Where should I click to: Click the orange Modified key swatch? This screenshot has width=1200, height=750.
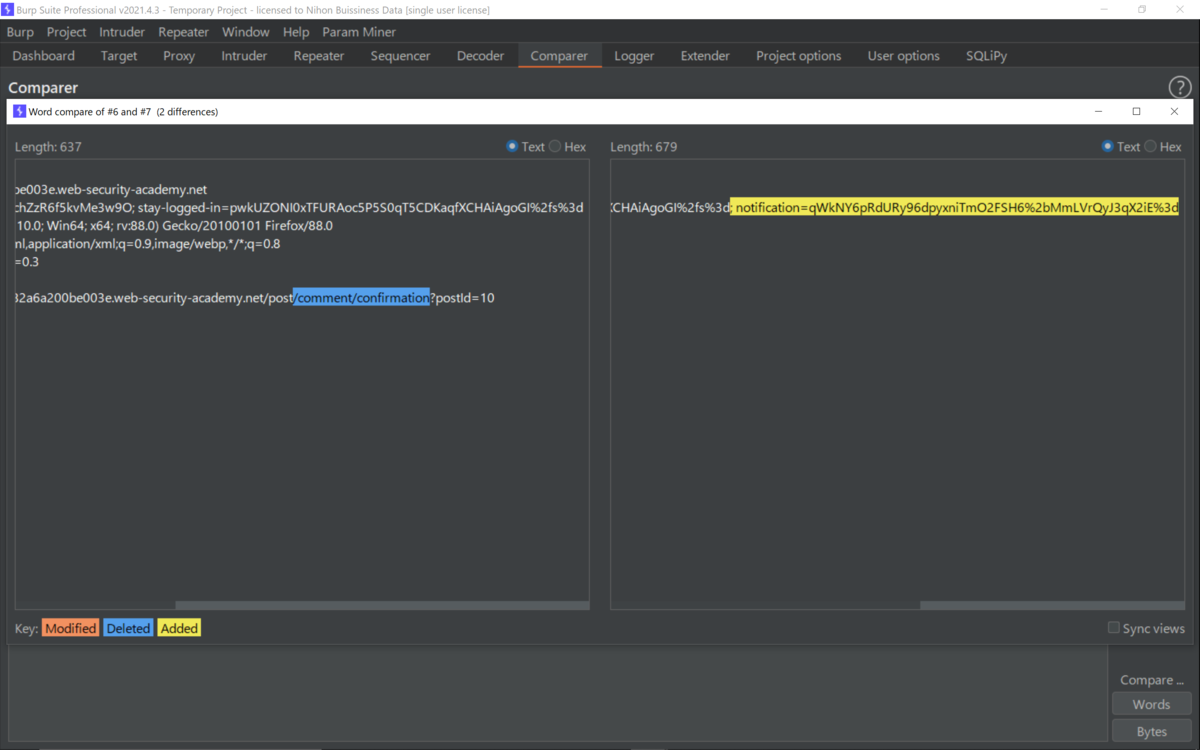pyautogui.click(x=70, y=628)
